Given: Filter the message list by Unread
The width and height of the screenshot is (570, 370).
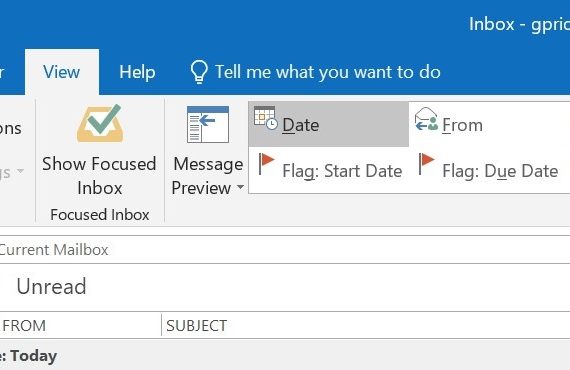Looking at the screenshot, I should tap(51, 286).
